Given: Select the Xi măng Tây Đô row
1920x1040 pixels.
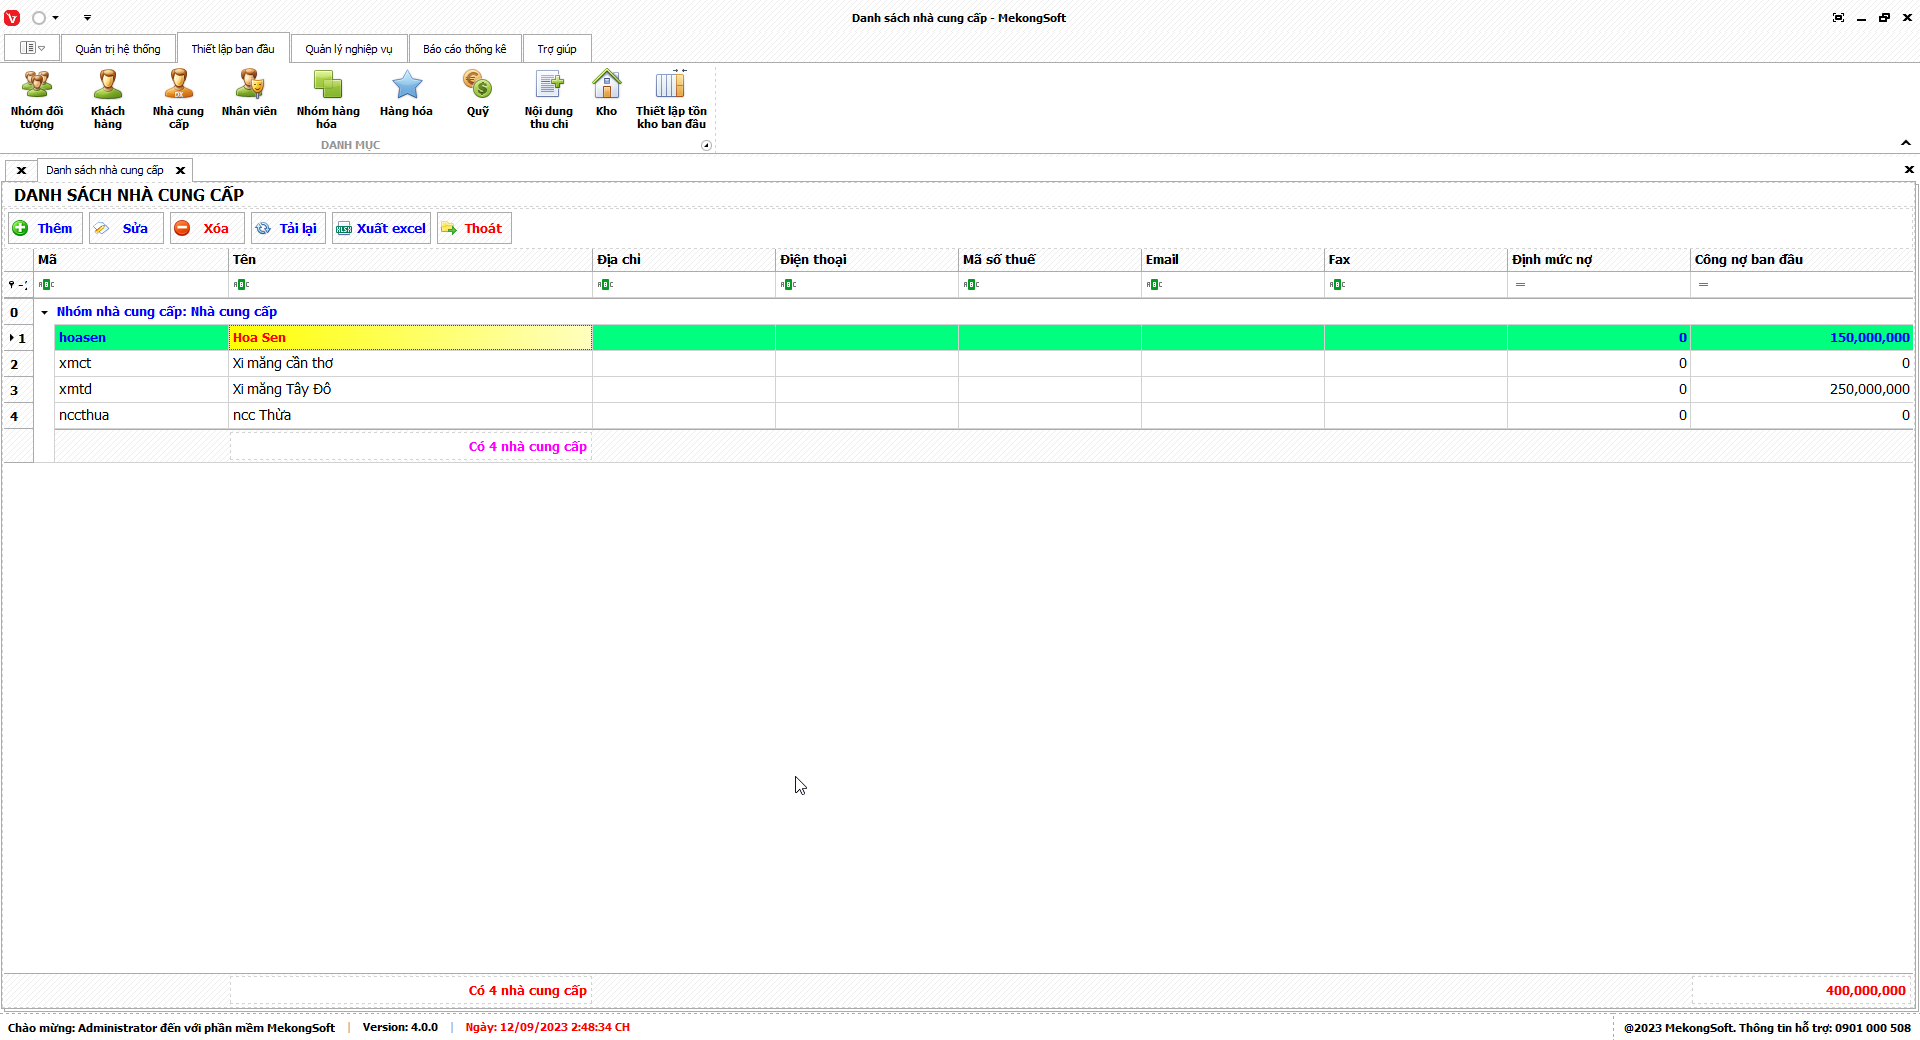Looking at the screenshot, I should point(281,389).
